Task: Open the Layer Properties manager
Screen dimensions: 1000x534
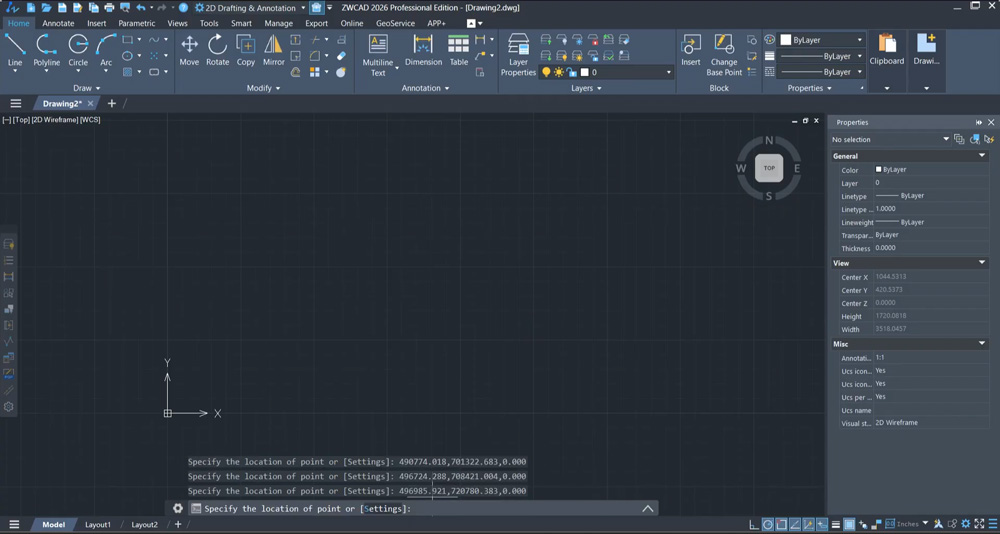Action: click(x=518, y=55)
